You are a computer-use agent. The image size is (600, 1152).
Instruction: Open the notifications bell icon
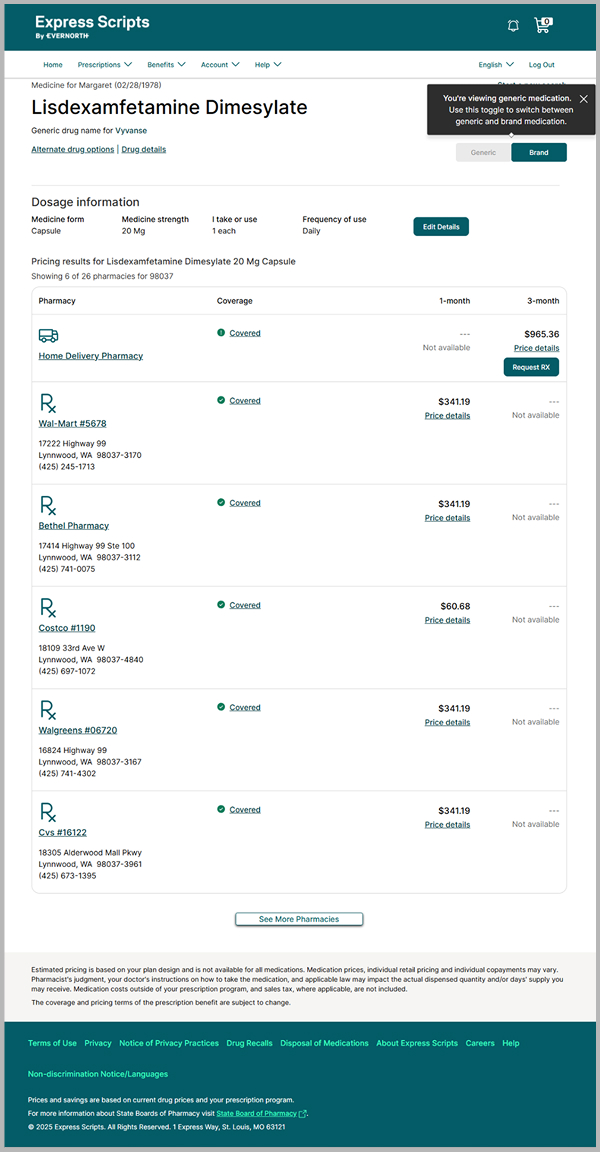(x=513, y=26)
